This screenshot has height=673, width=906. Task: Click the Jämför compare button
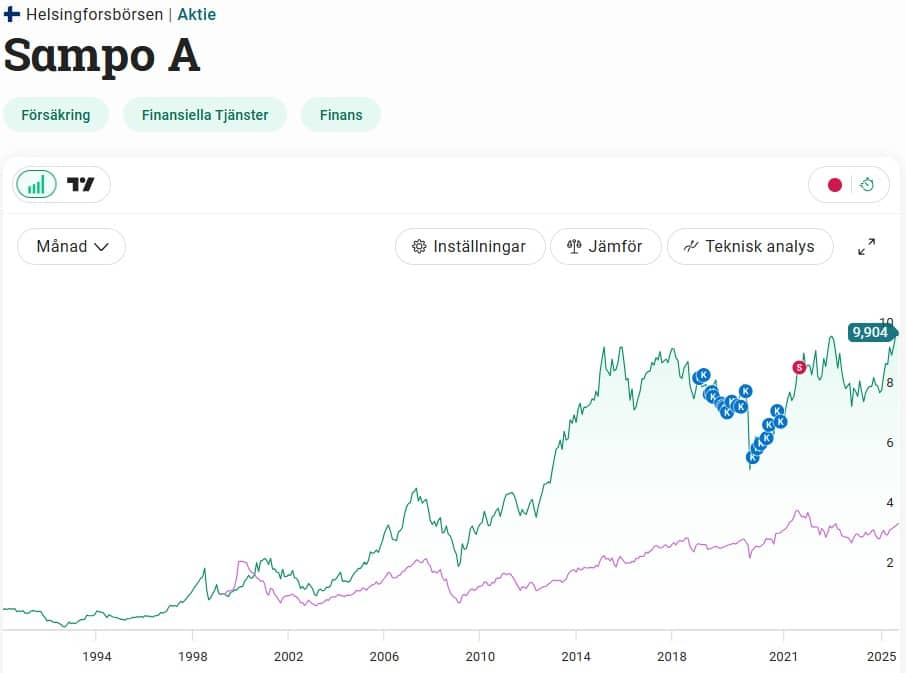click(606, 246)
